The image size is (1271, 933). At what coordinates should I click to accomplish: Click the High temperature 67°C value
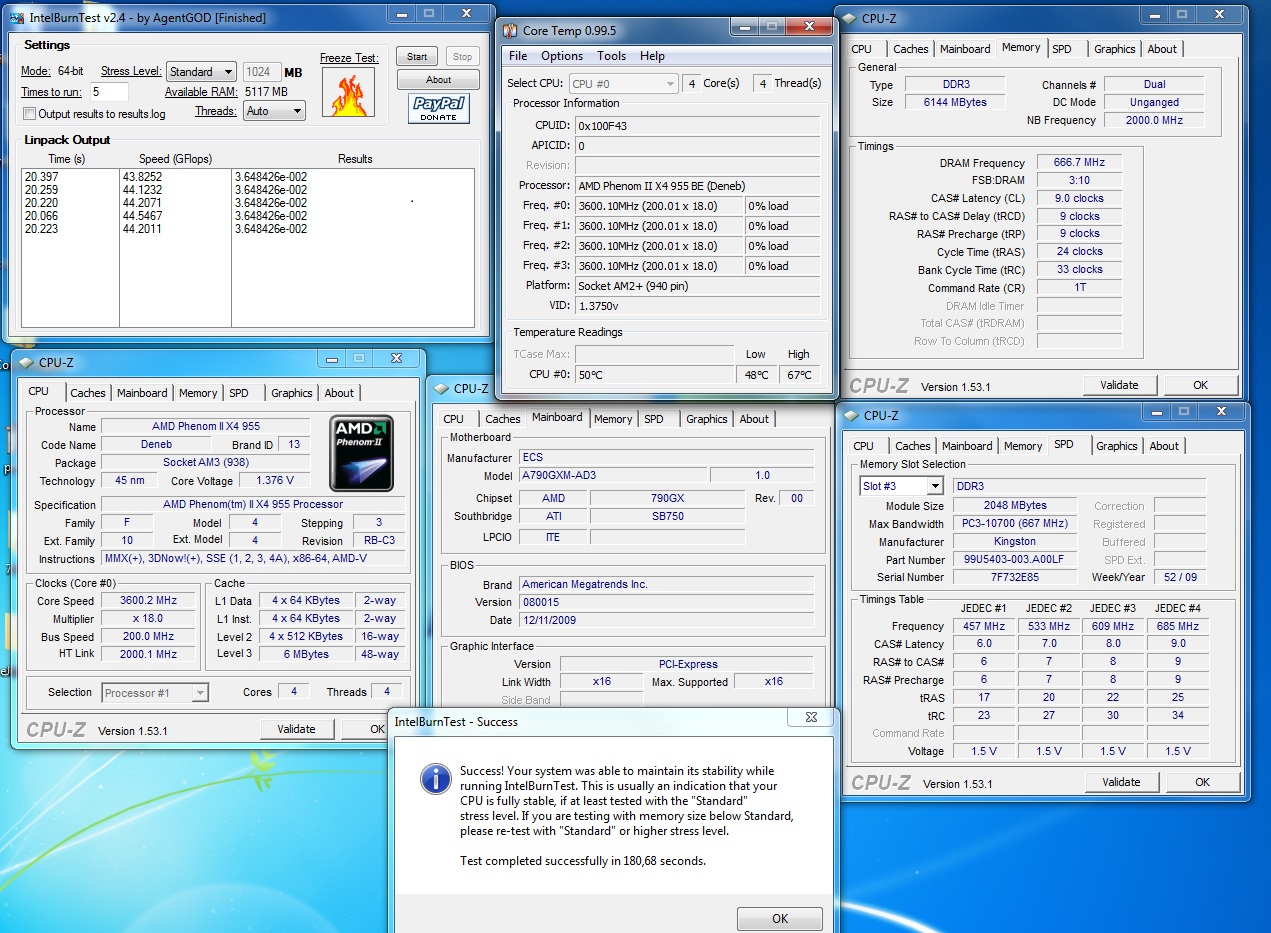point(799,374)
